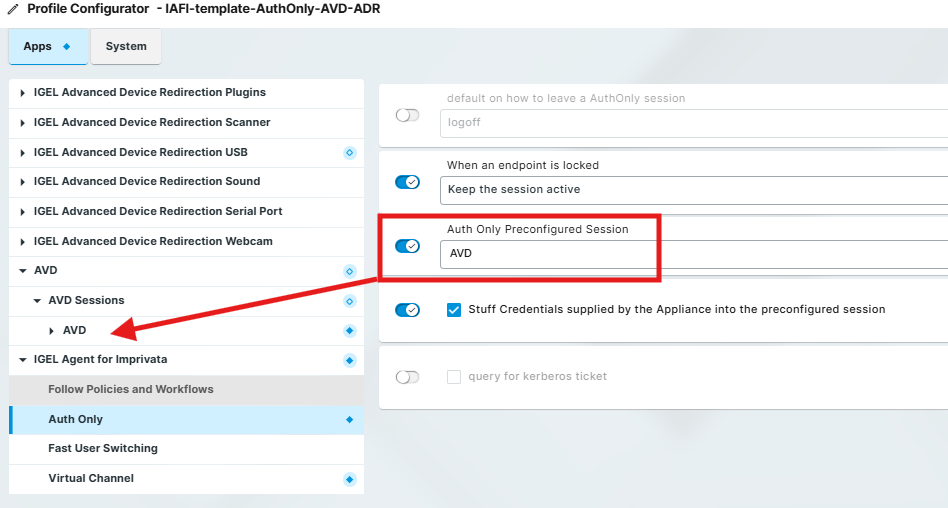Click the diamond indicator on Auth Only row
The width and height of the screenshot is (948, 508).
coord(349,419)
